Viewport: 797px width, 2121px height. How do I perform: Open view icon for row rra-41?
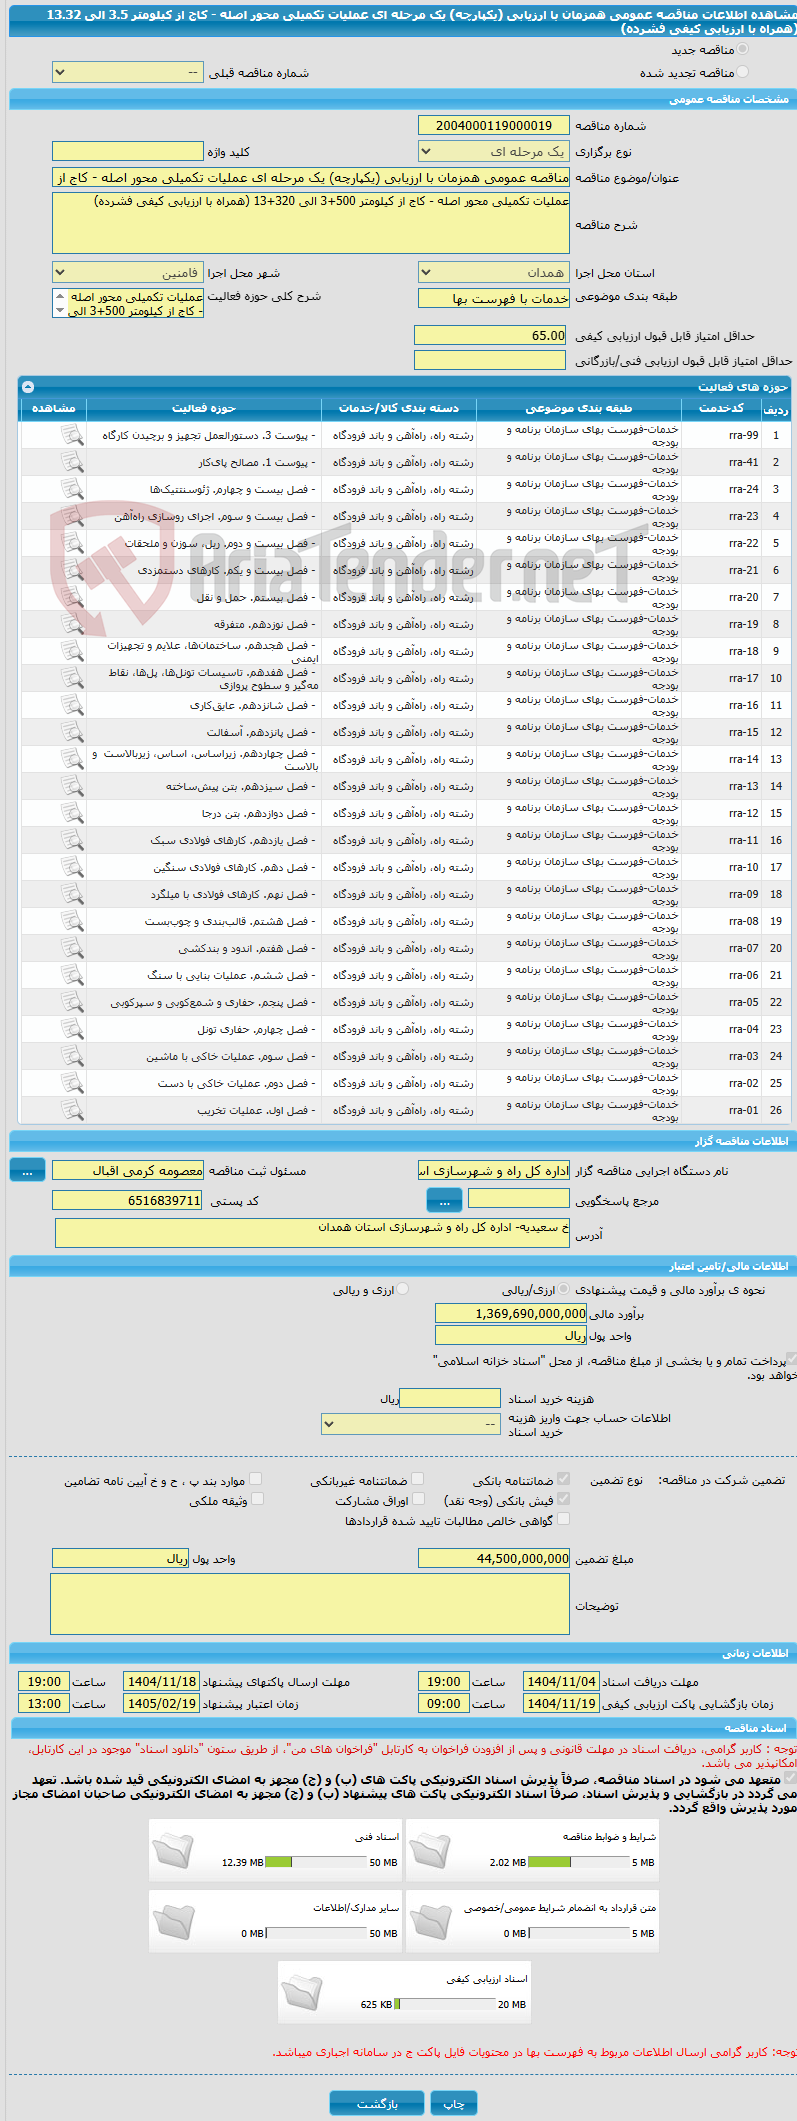click(x=72, y=462)
